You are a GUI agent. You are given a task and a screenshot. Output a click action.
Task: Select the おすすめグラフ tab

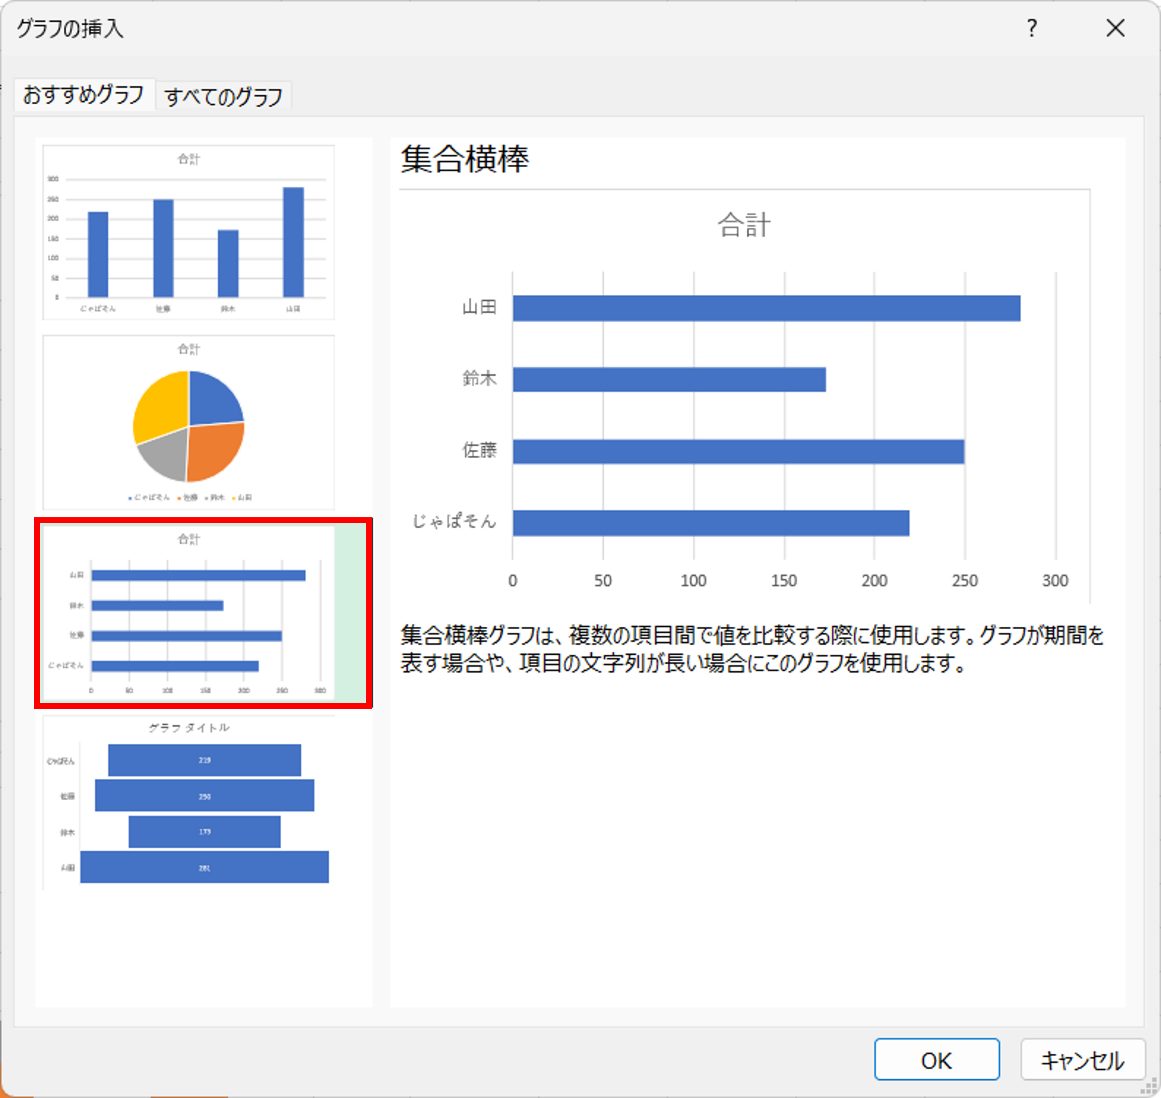[x=84, y=95]
